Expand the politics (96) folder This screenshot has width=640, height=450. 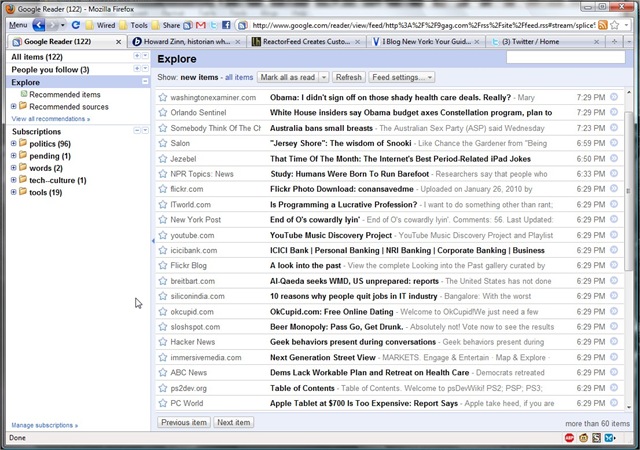point(13,143)
